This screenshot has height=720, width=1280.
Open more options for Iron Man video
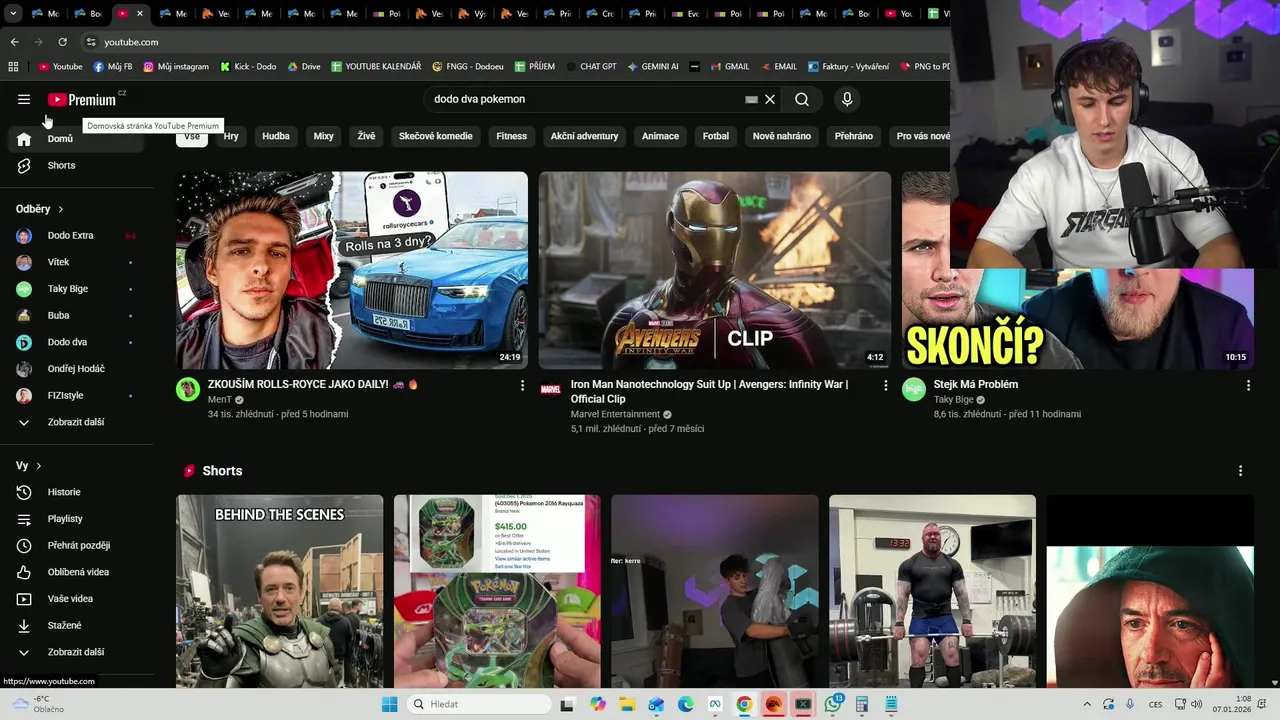tap(885, 385)
